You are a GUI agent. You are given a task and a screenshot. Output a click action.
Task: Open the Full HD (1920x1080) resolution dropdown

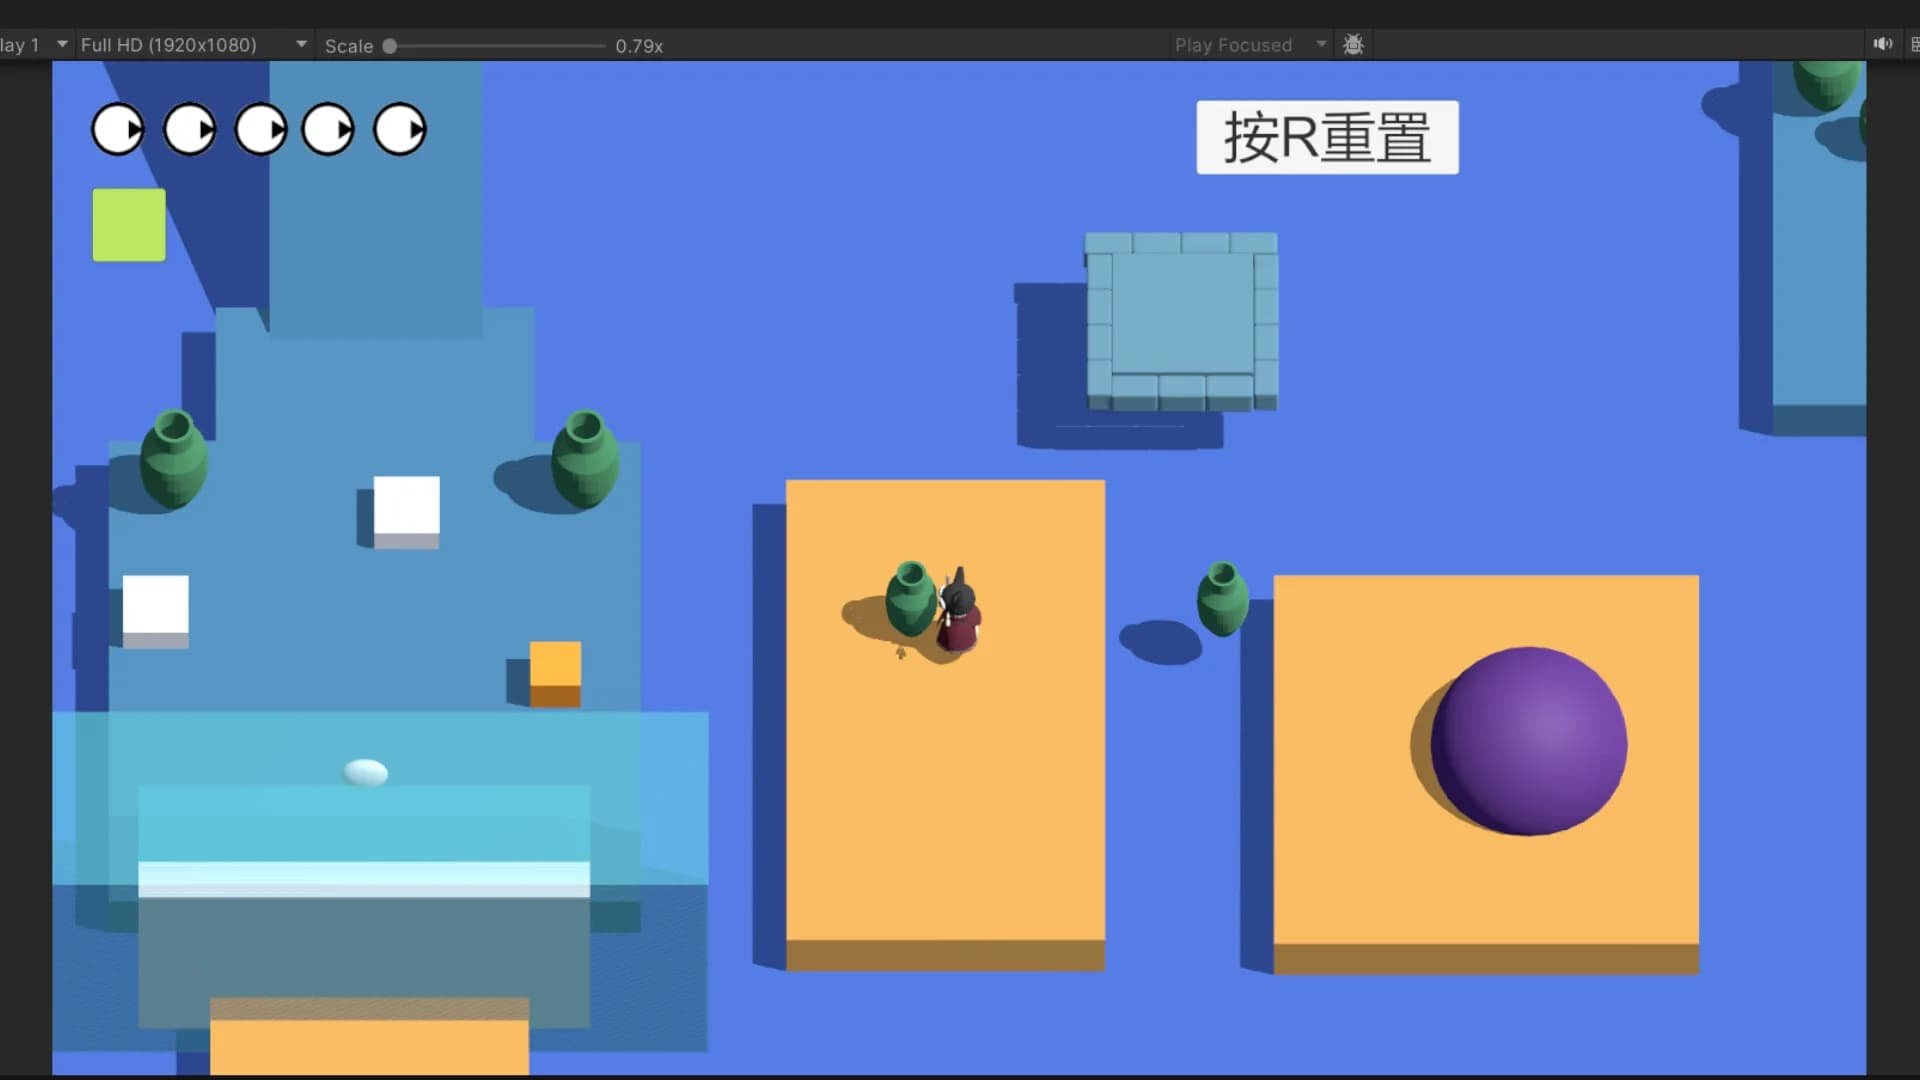click(x=193, y=45)
